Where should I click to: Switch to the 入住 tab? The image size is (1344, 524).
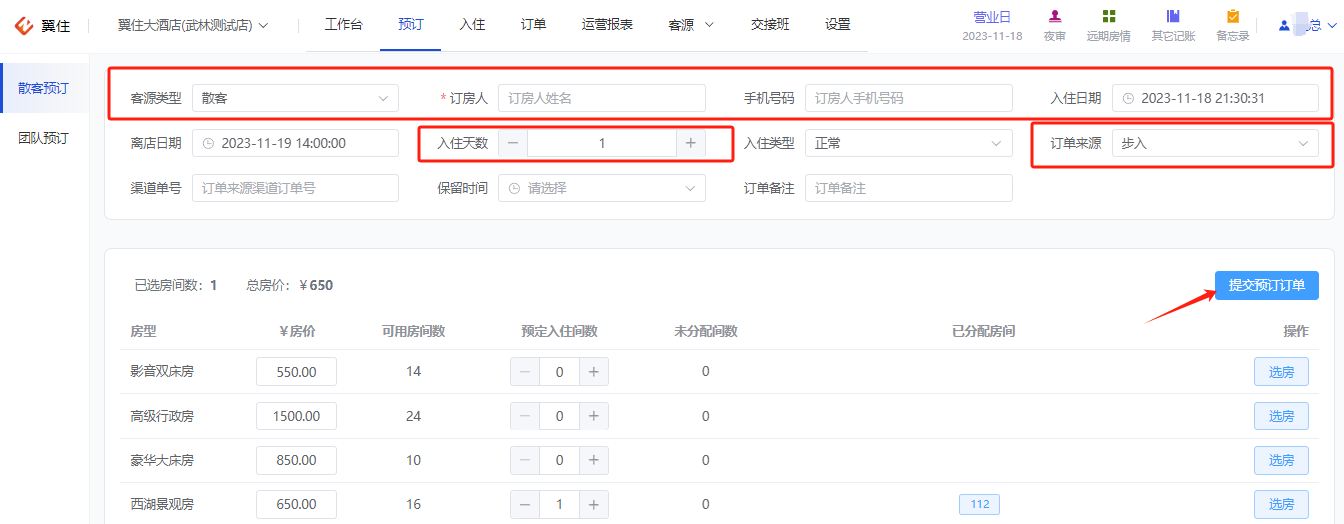coord(472,25)
